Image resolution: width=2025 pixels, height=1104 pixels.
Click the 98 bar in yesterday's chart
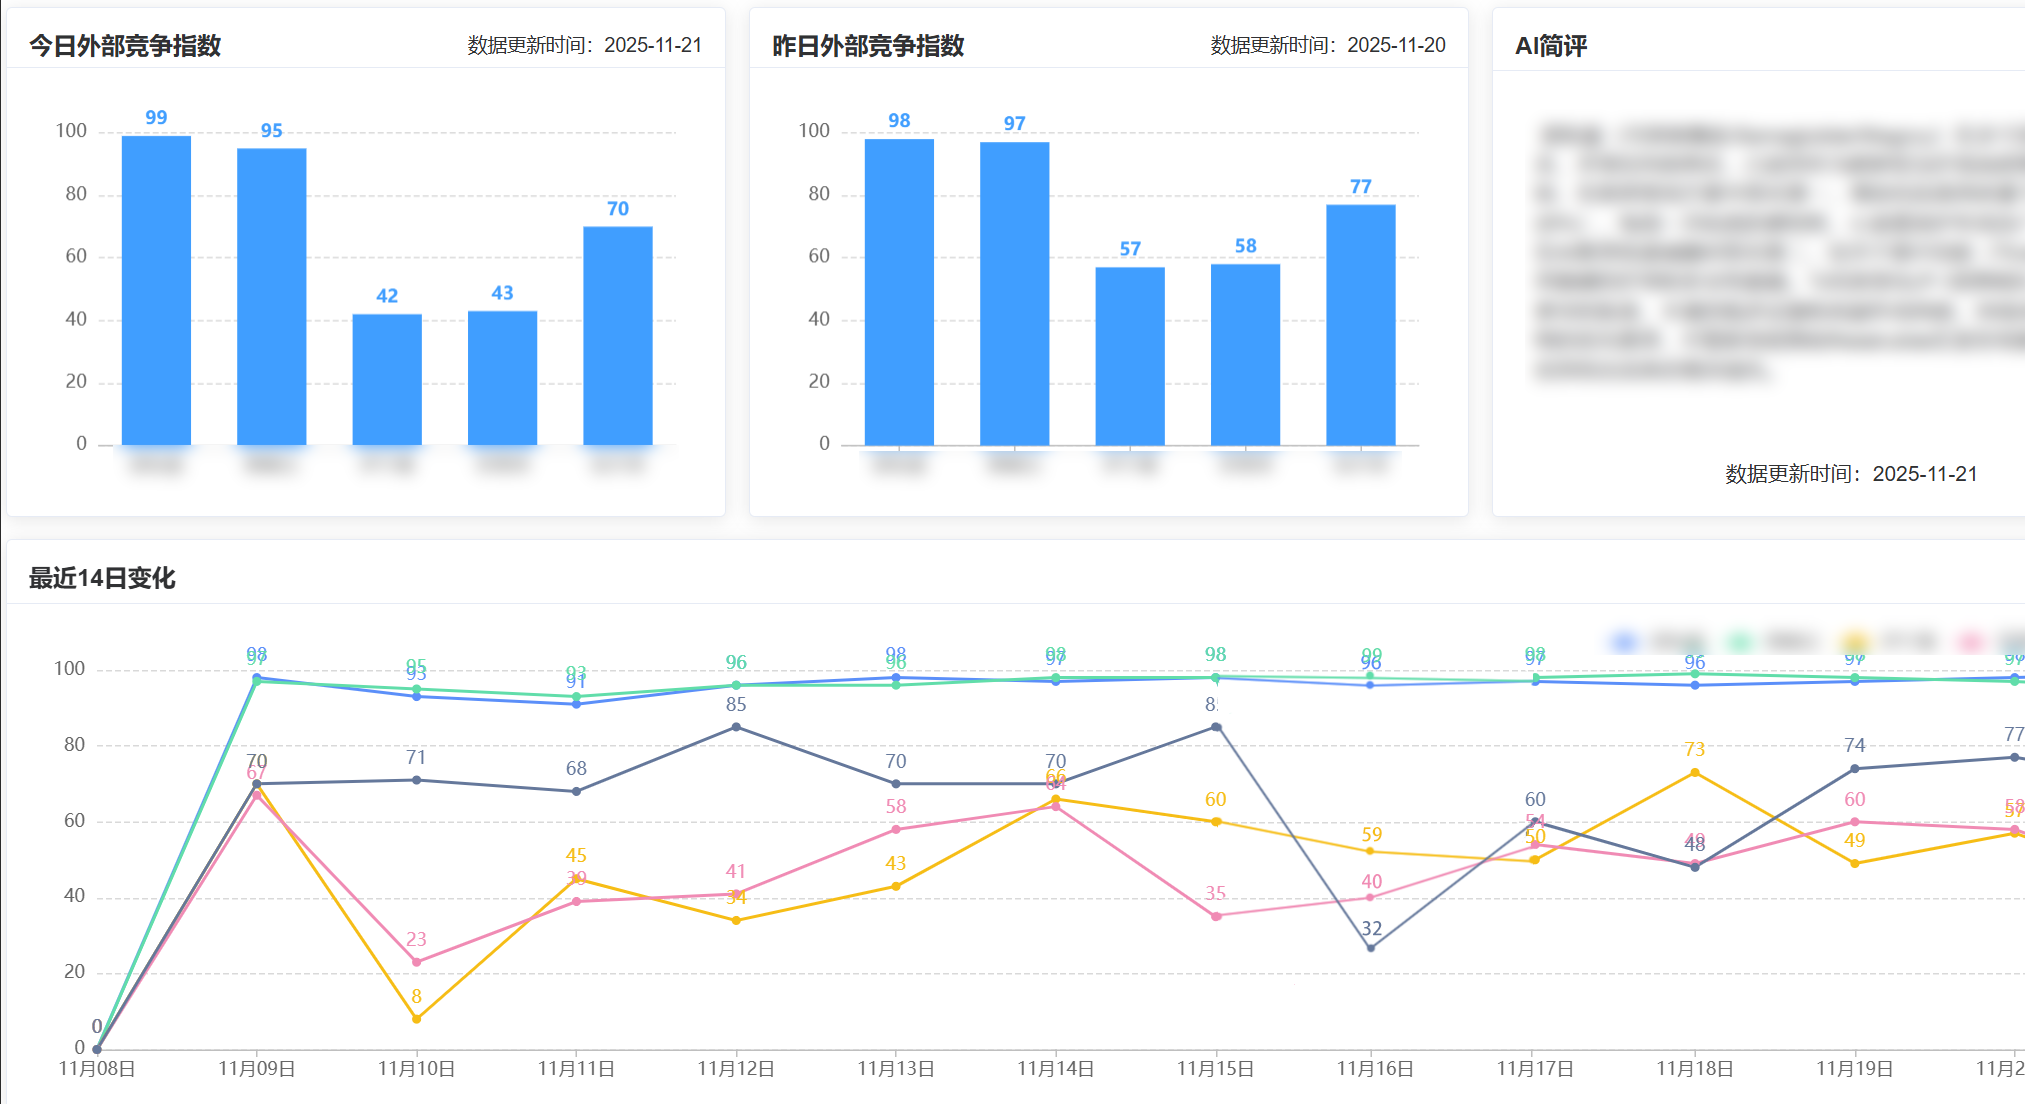pyautogui.click(x=899, y=292)
